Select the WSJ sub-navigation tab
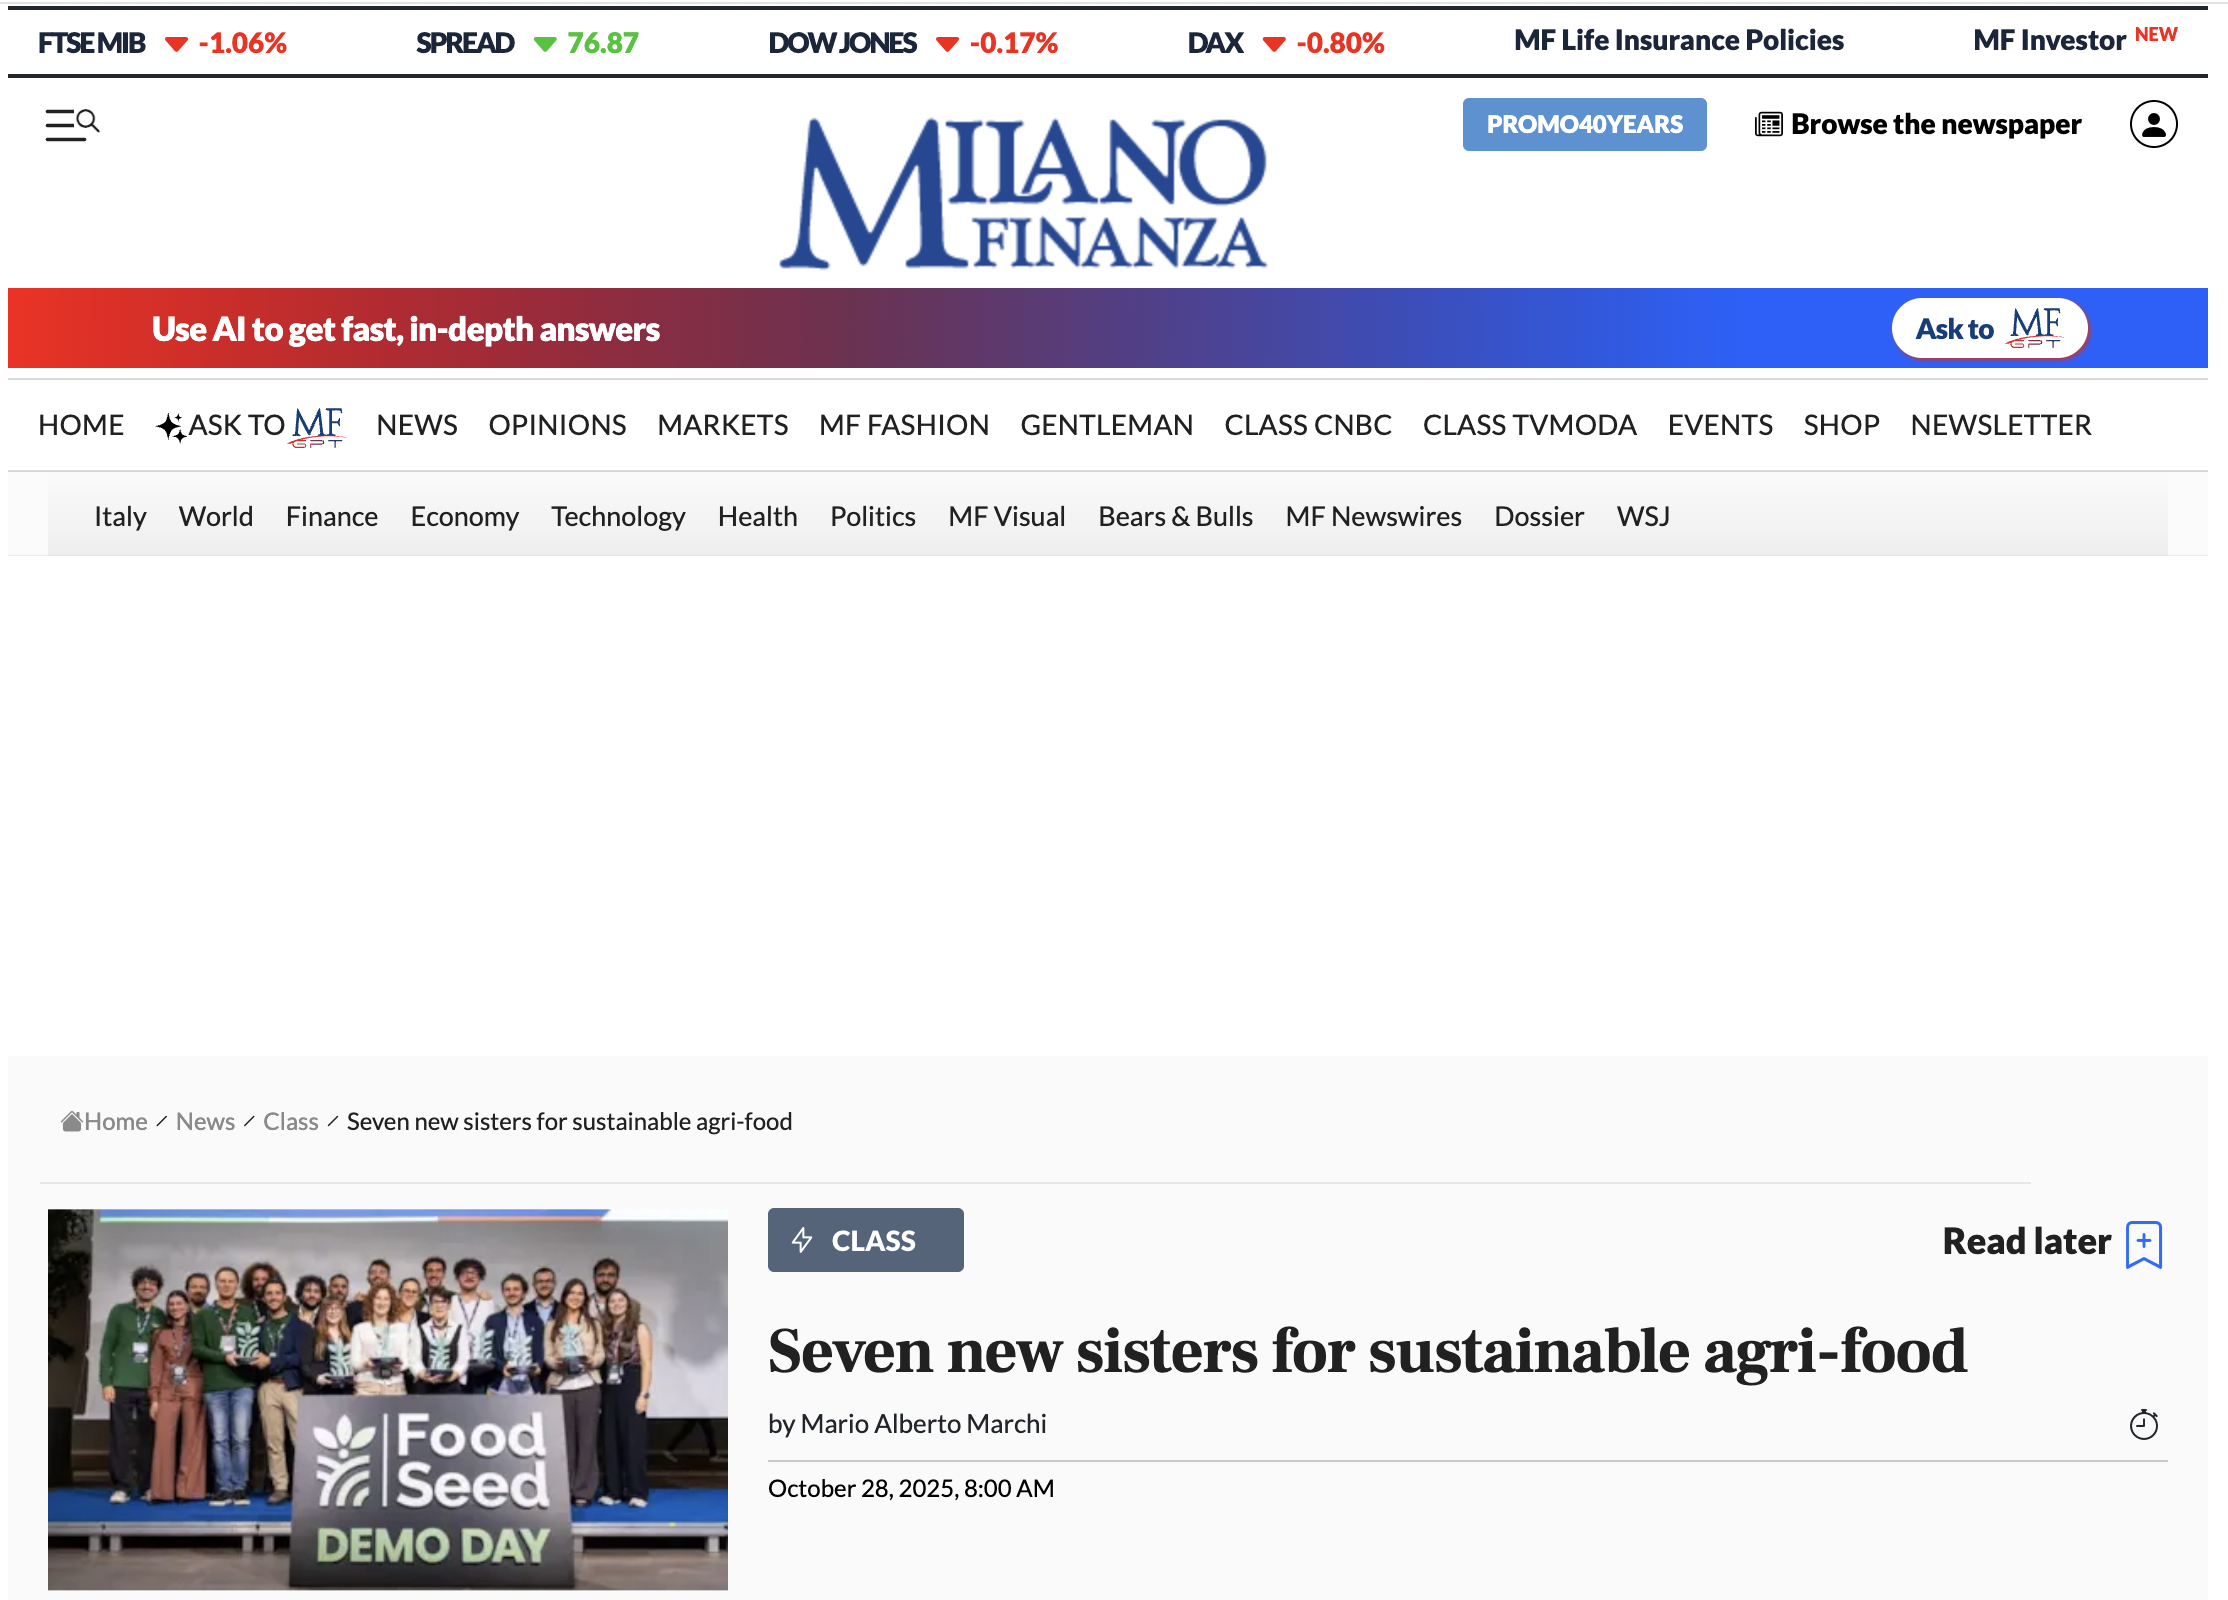This screenshot has width=2228, height=1600. (1643, 516)
